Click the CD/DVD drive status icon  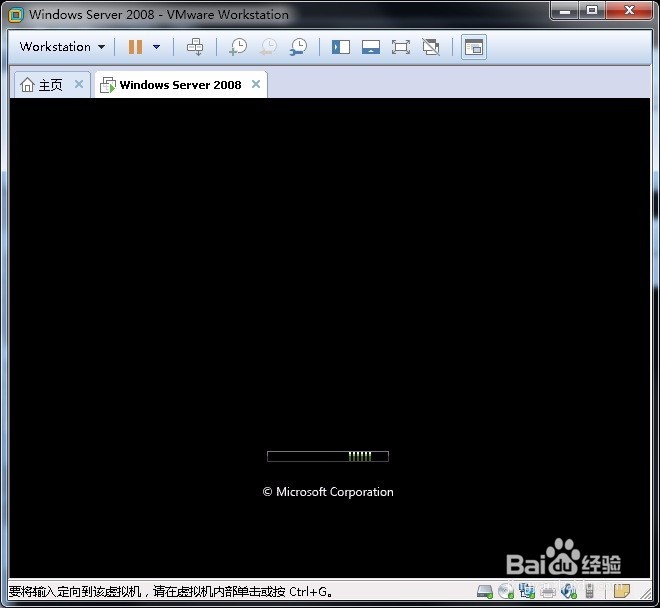(x=506, y=592)
